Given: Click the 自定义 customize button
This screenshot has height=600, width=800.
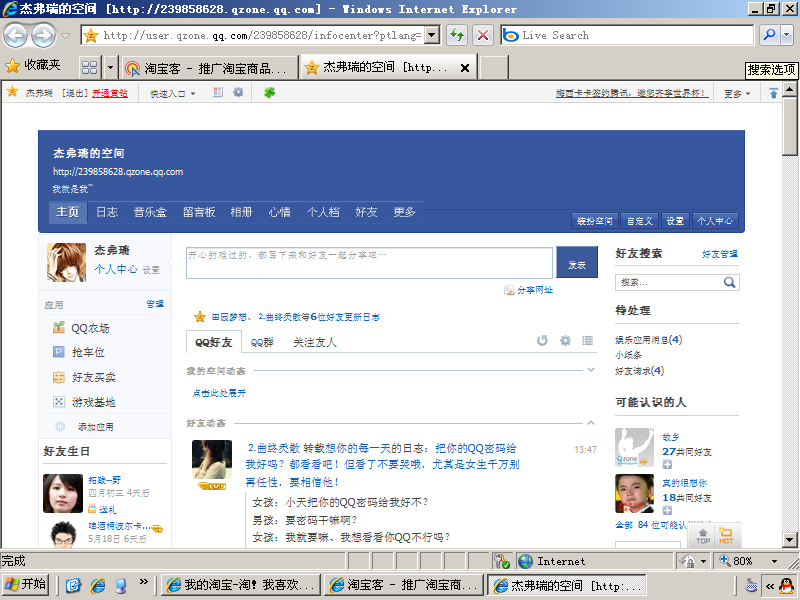Looking at the screenshot, I should 640,221.
